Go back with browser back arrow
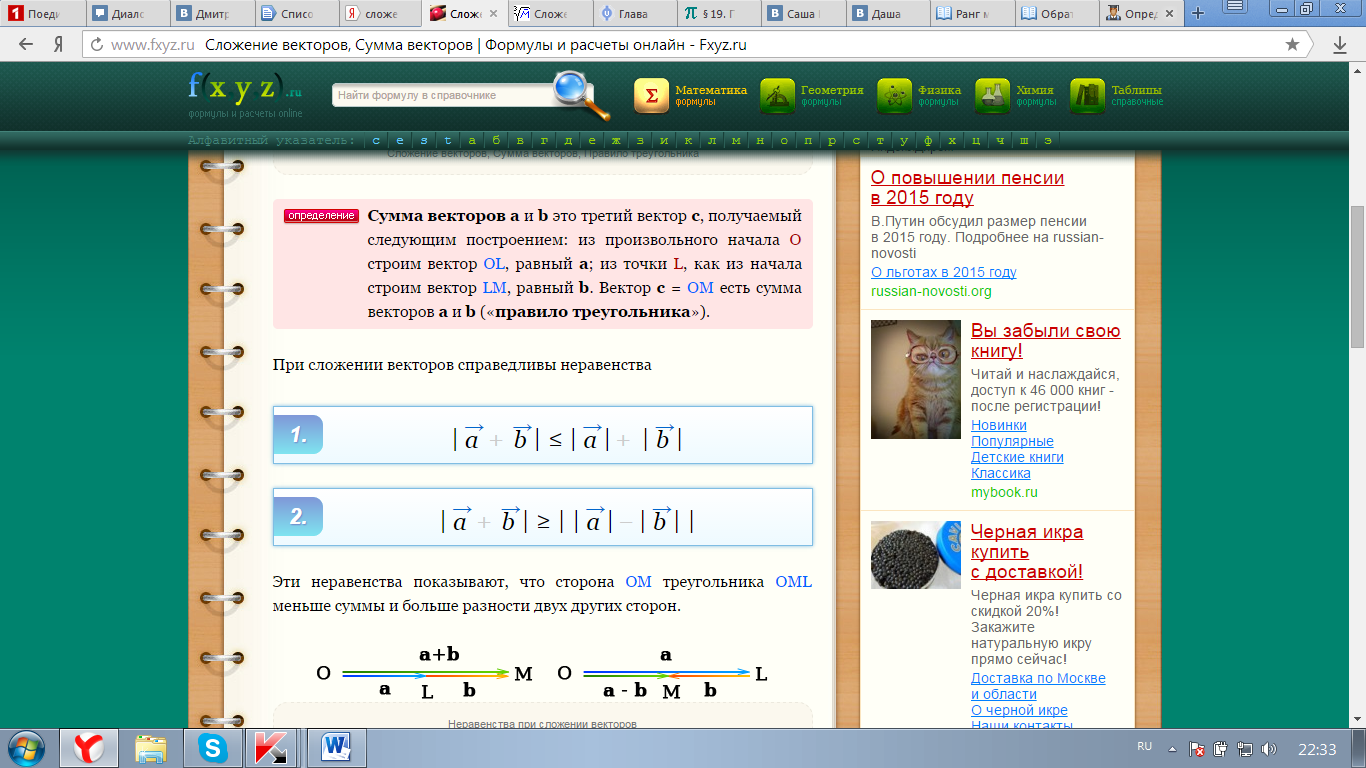 (x=26, y=45)
